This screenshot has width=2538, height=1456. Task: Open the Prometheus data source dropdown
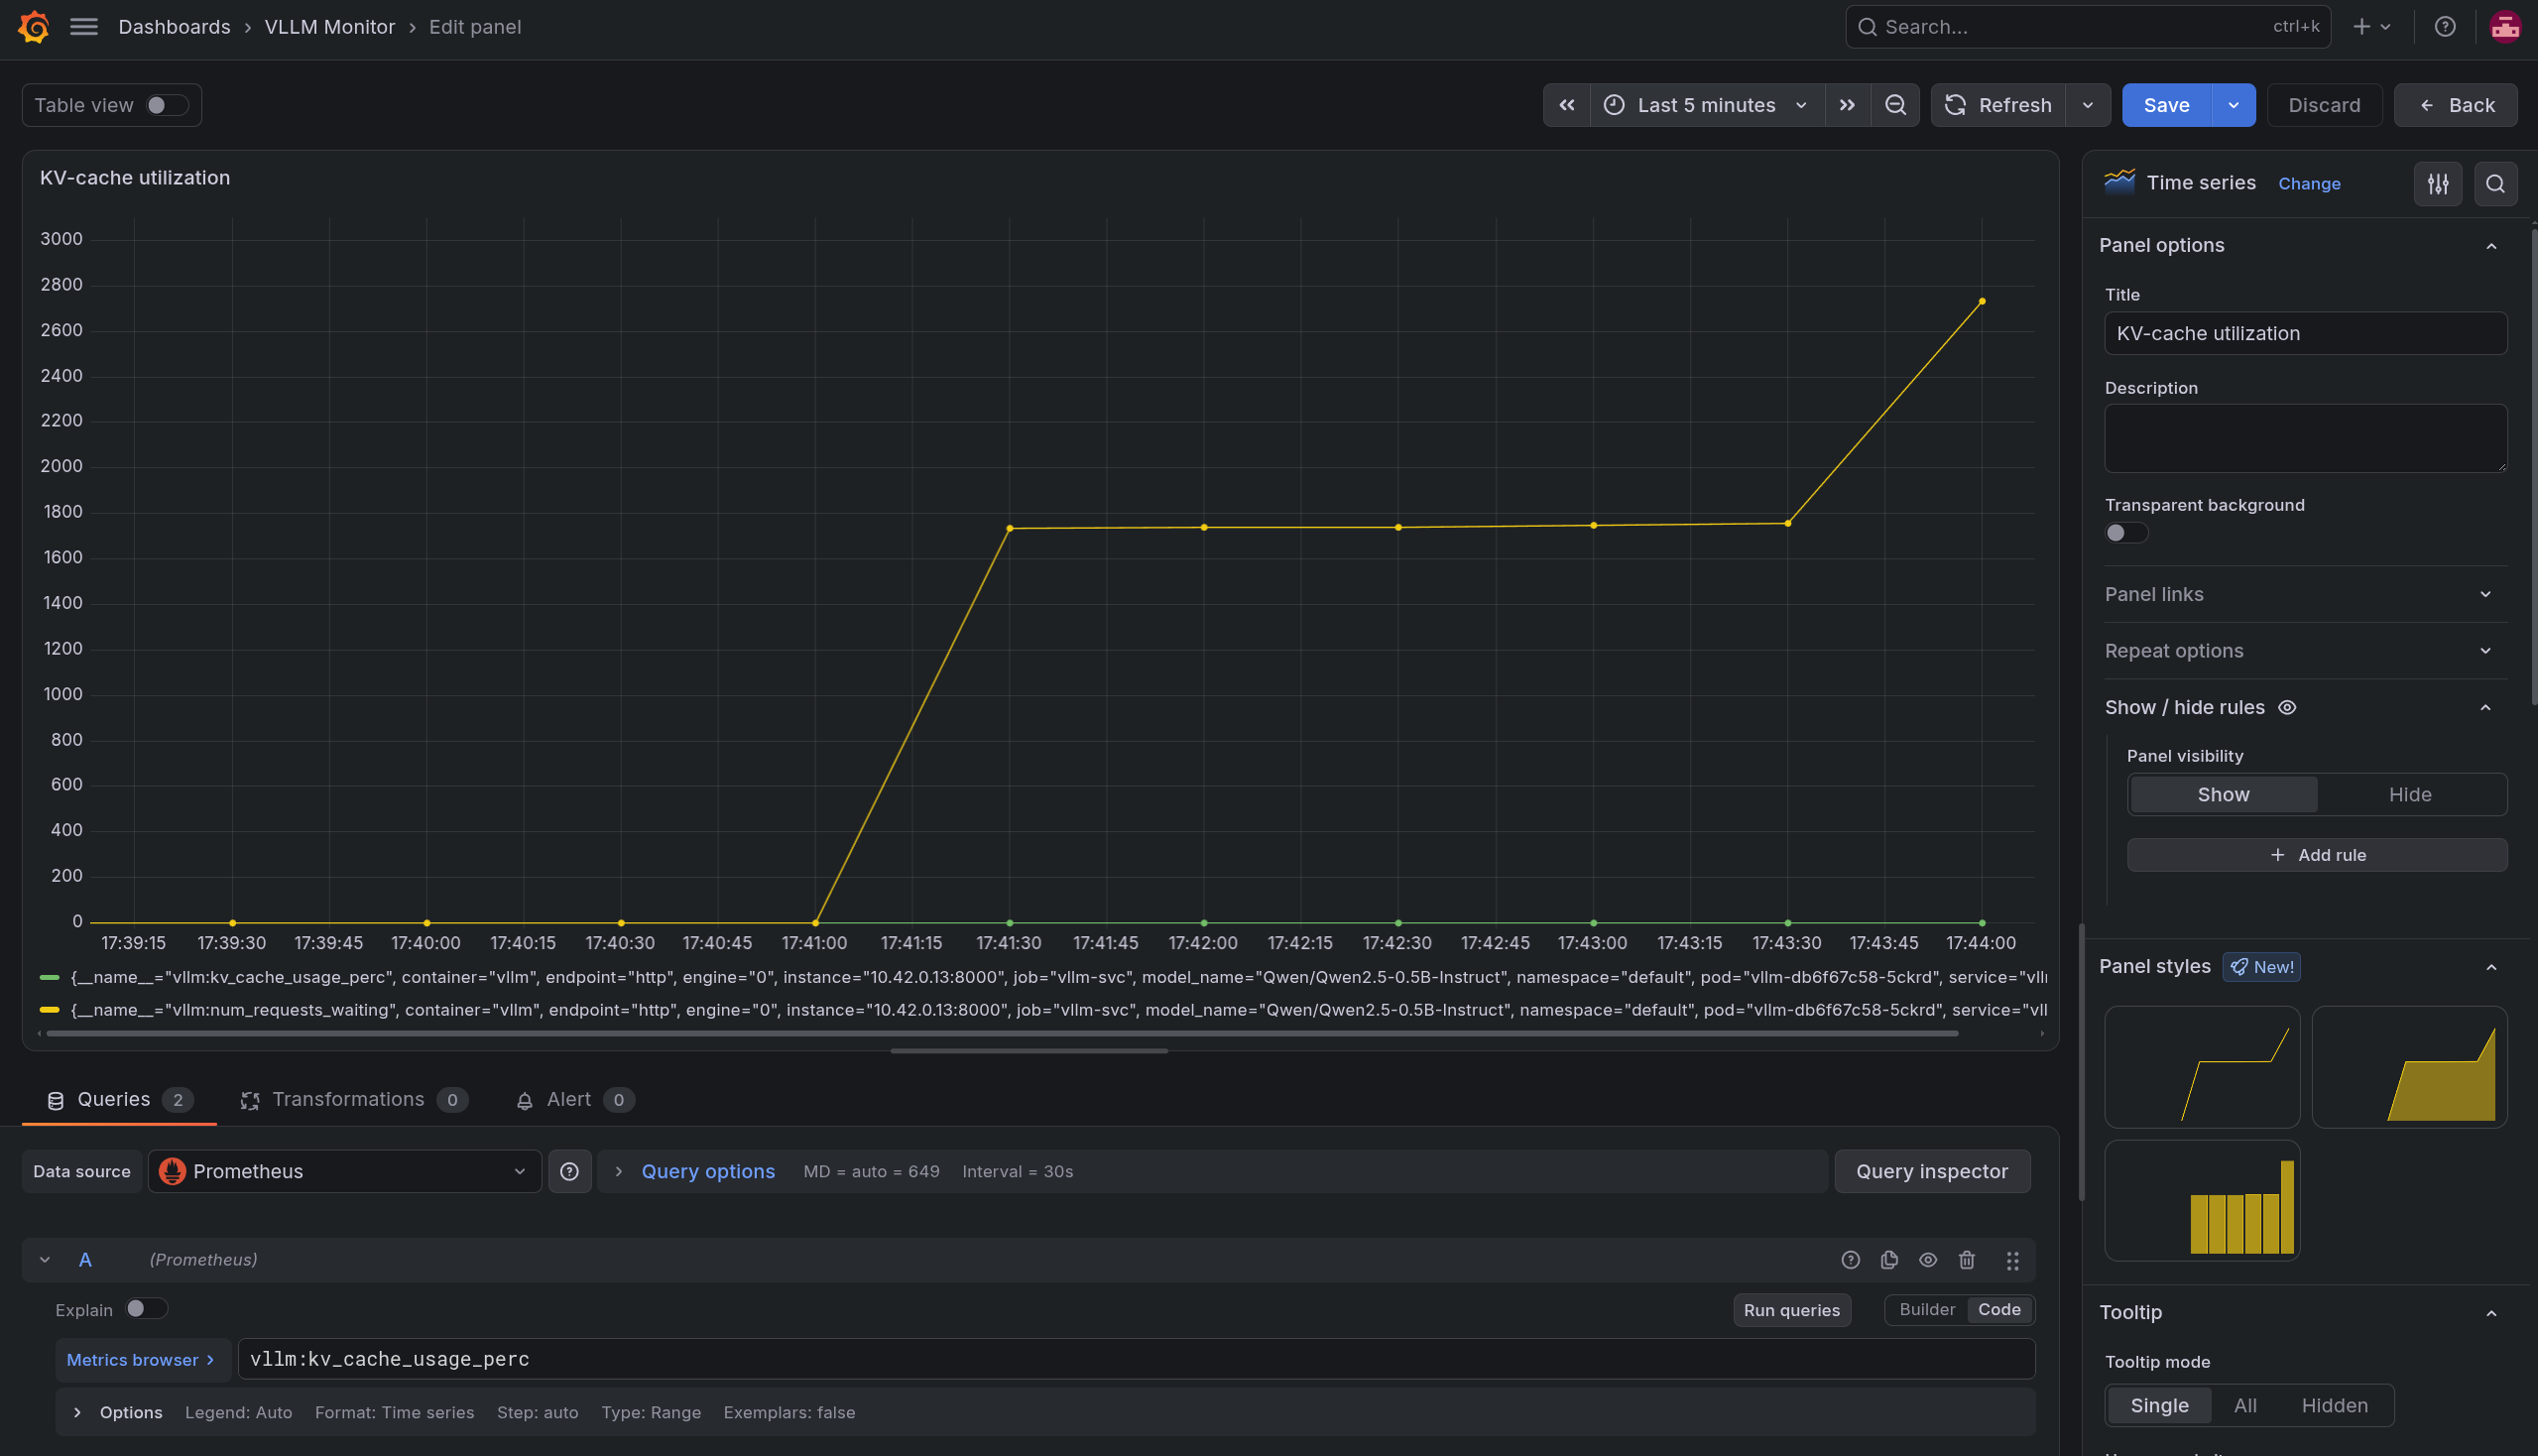click(345, 1171)
